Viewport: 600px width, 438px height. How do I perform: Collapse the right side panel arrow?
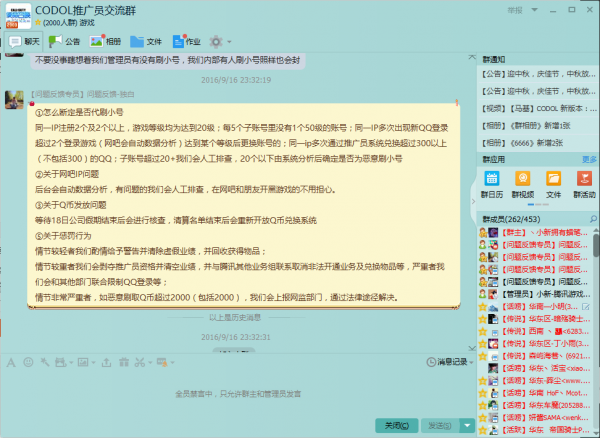pos(473,201)
